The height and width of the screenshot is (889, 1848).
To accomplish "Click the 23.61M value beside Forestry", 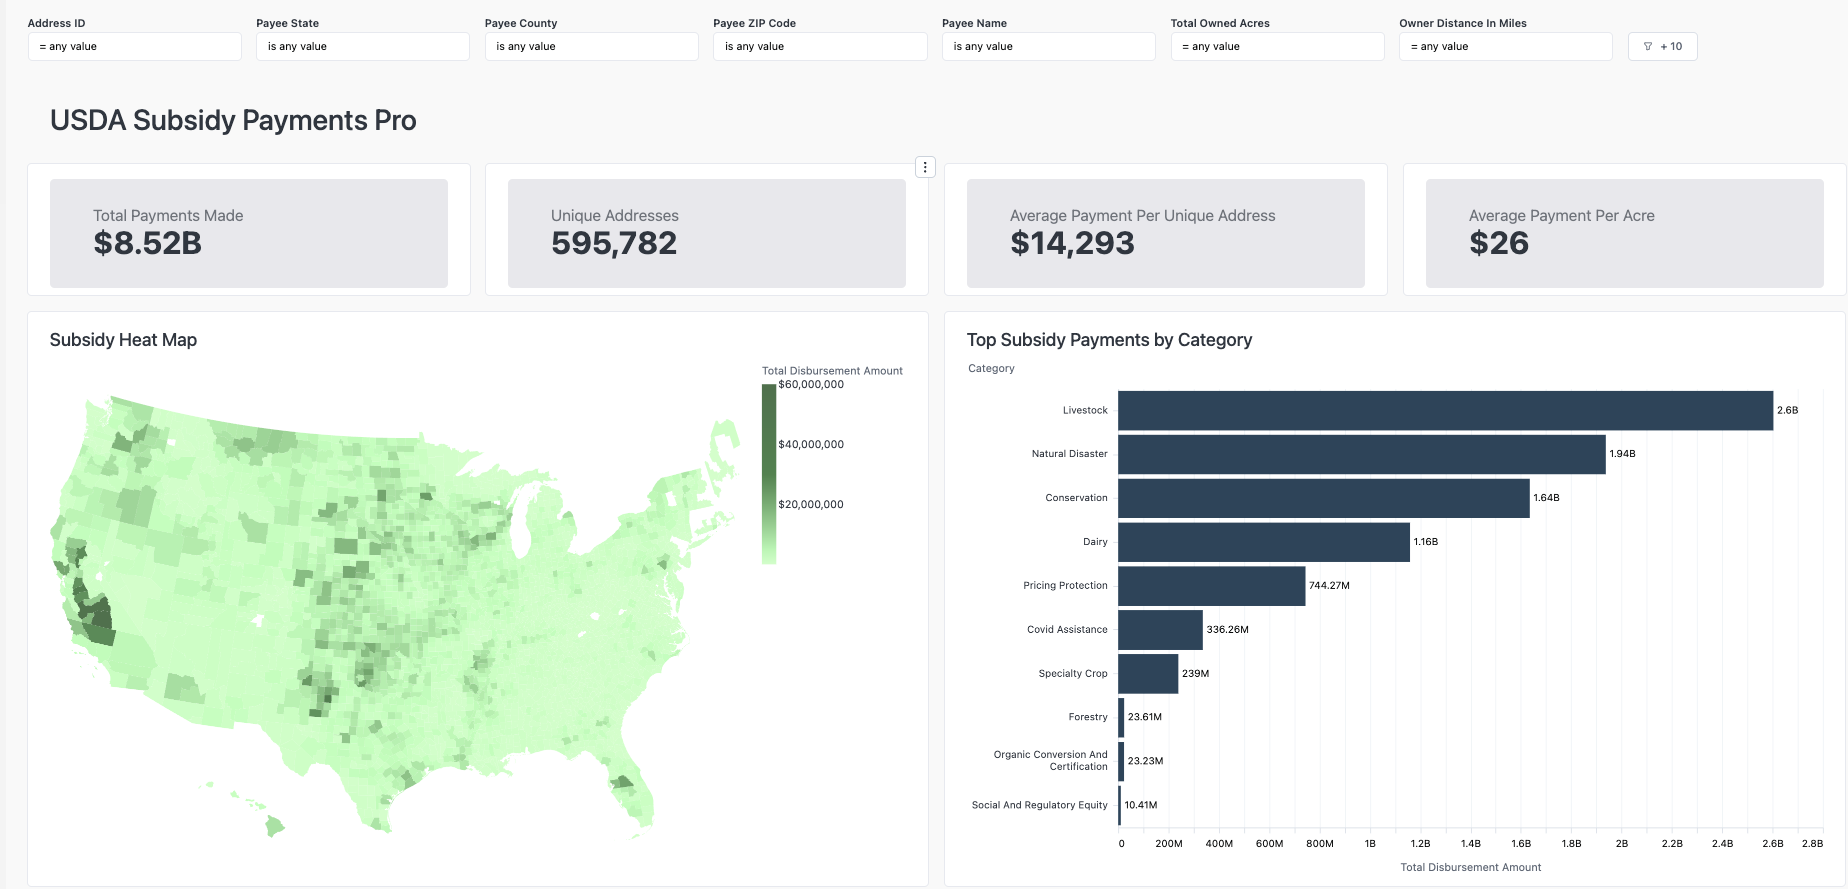I will [x=1145, y=717].
